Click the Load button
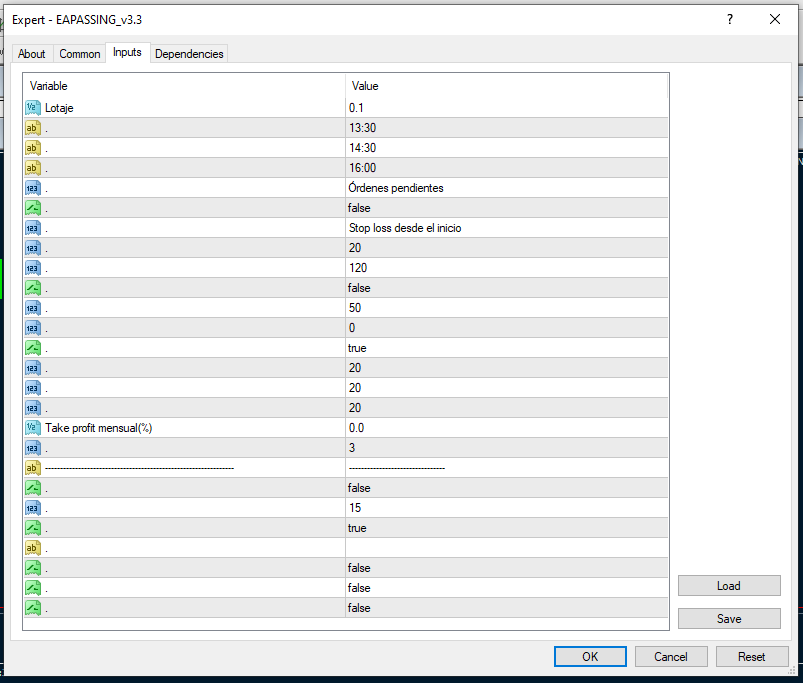803x683 pixels. point(728,586)
